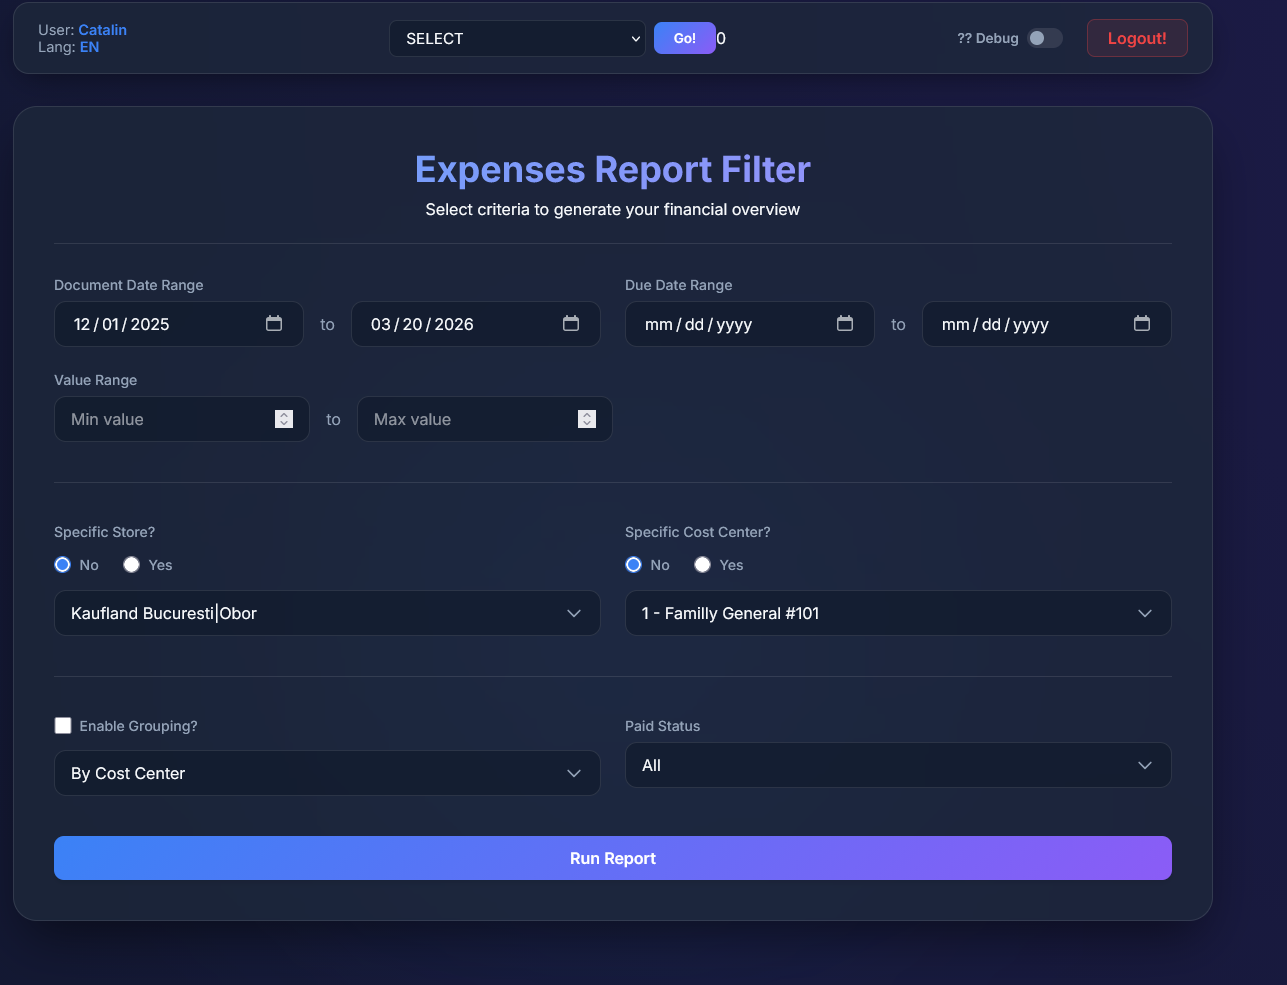This screenshot has height=985, width=1287.
Task: Select Yes for Specific Store
Action: click(x=131, y=565)
